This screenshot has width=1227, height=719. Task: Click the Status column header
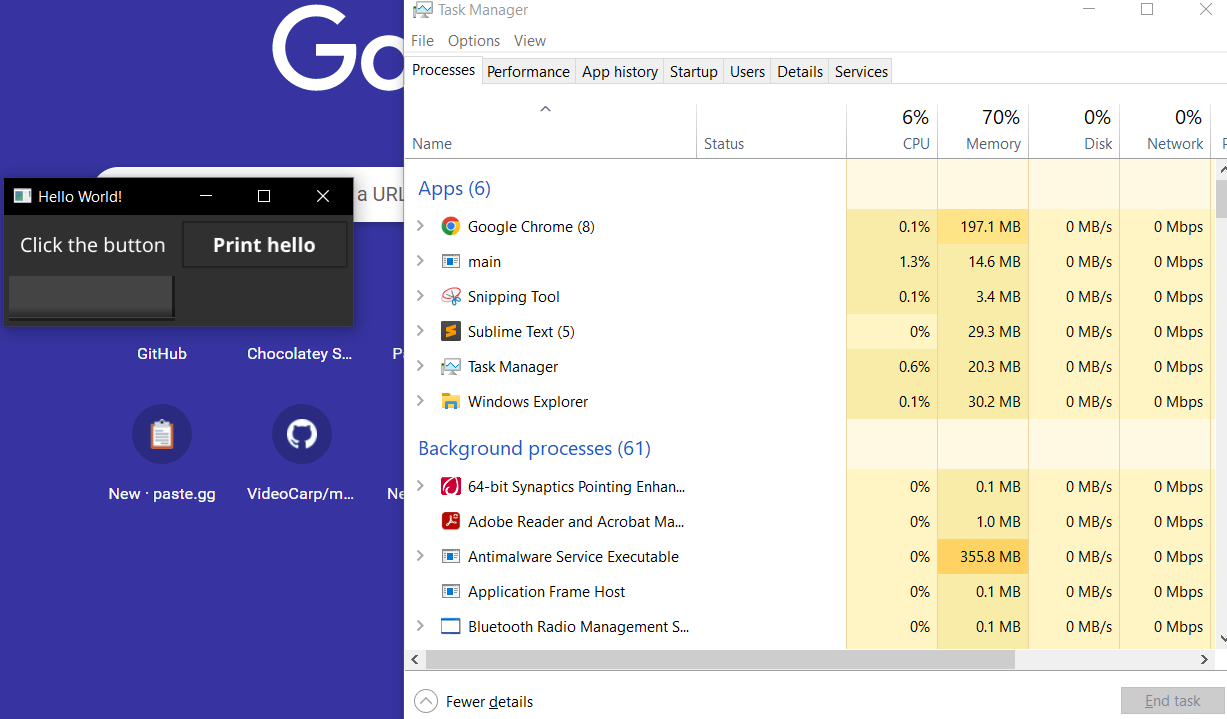click(771, 131)
